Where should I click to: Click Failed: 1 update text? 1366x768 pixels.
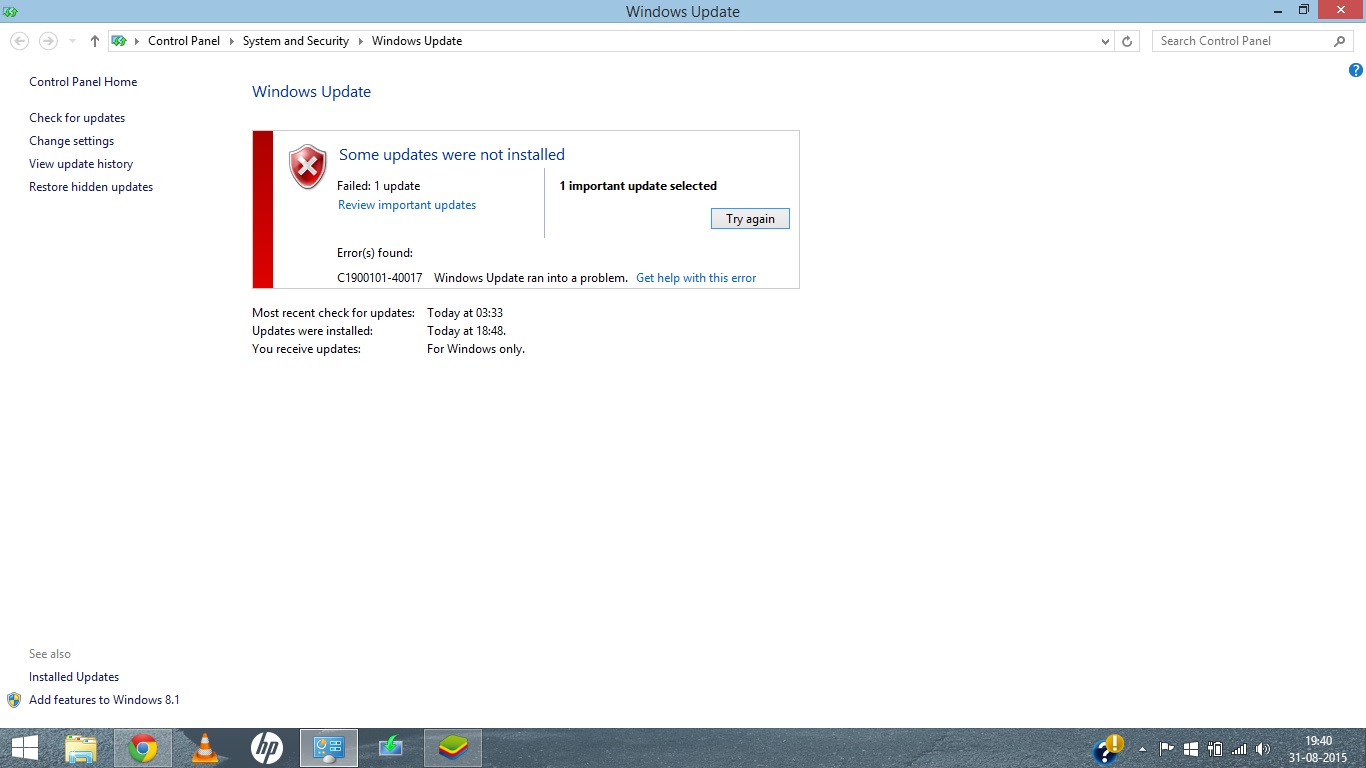pyautogui.click(x=379, y=186)
